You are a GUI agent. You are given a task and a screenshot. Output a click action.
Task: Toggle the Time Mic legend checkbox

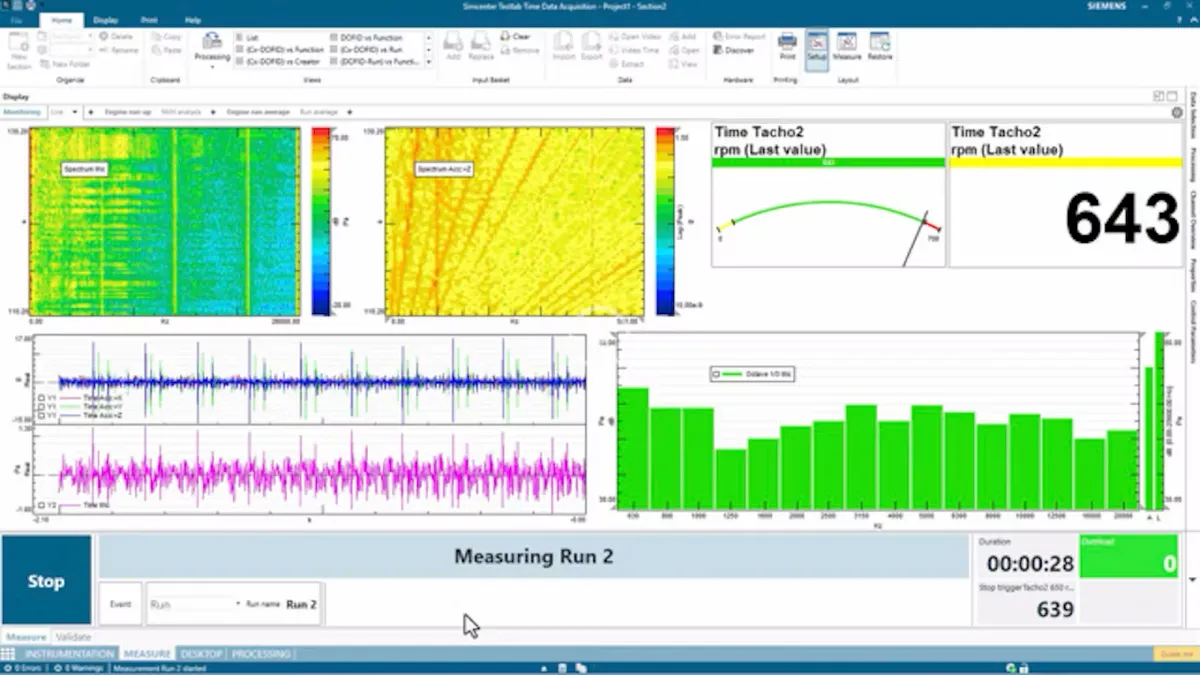point(42,506)
